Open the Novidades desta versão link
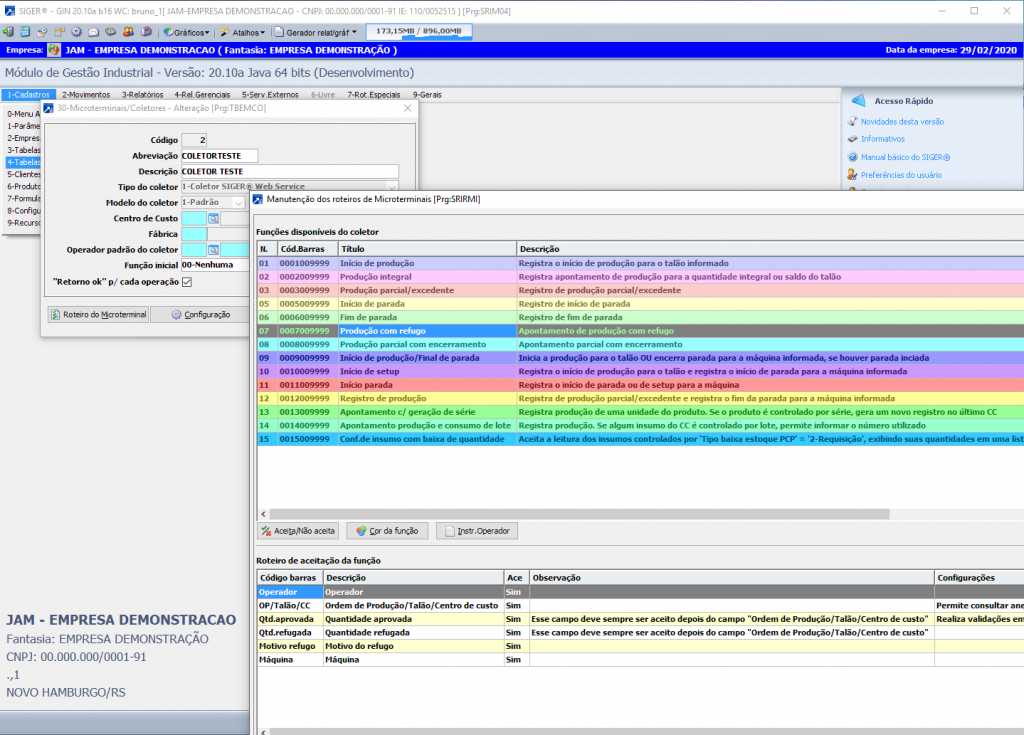The height and width of the screenshot is (735, 1024). click(902, 121)
